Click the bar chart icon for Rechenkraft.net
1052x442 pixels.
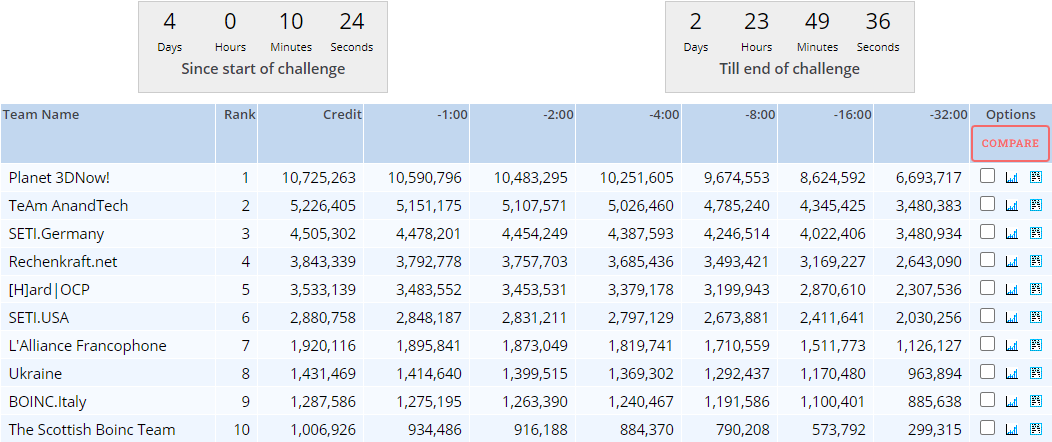[x=1011, y=262]
